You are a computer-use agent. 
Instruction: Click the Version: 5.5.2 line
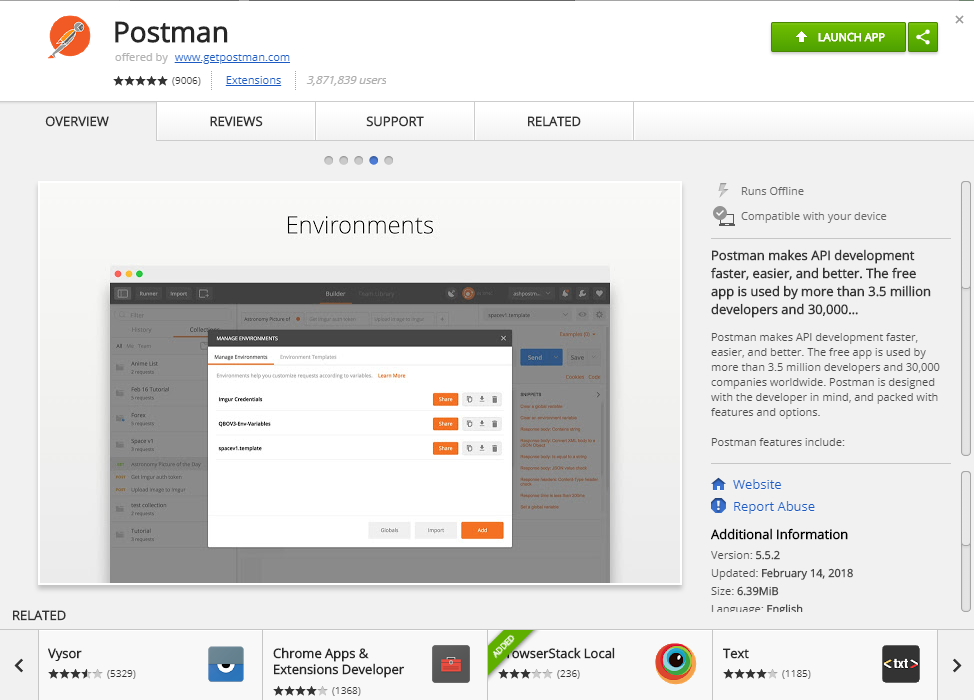pos(745,555)
